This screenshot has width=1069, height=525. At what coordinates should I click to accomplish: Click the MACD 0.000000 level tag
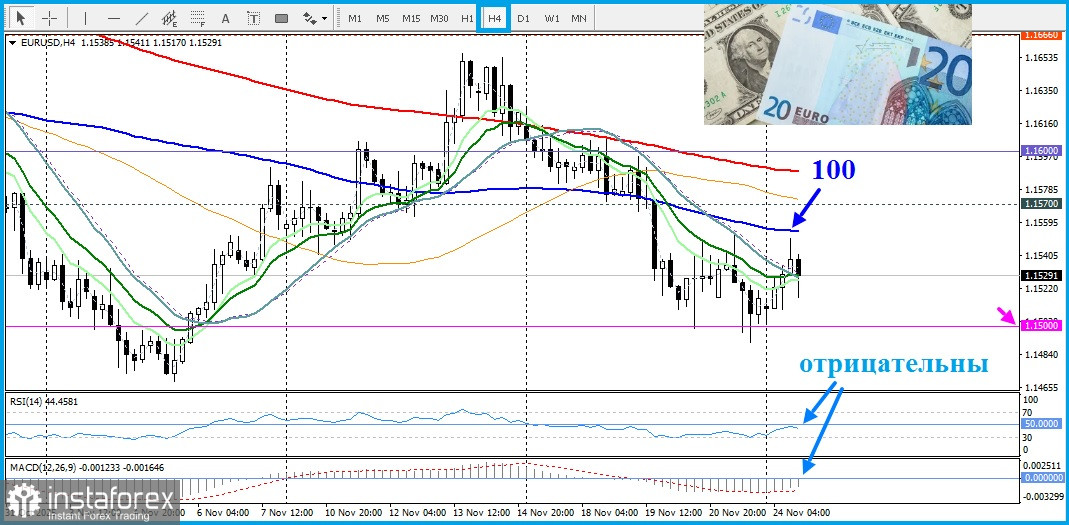[x=1040, y=478]
